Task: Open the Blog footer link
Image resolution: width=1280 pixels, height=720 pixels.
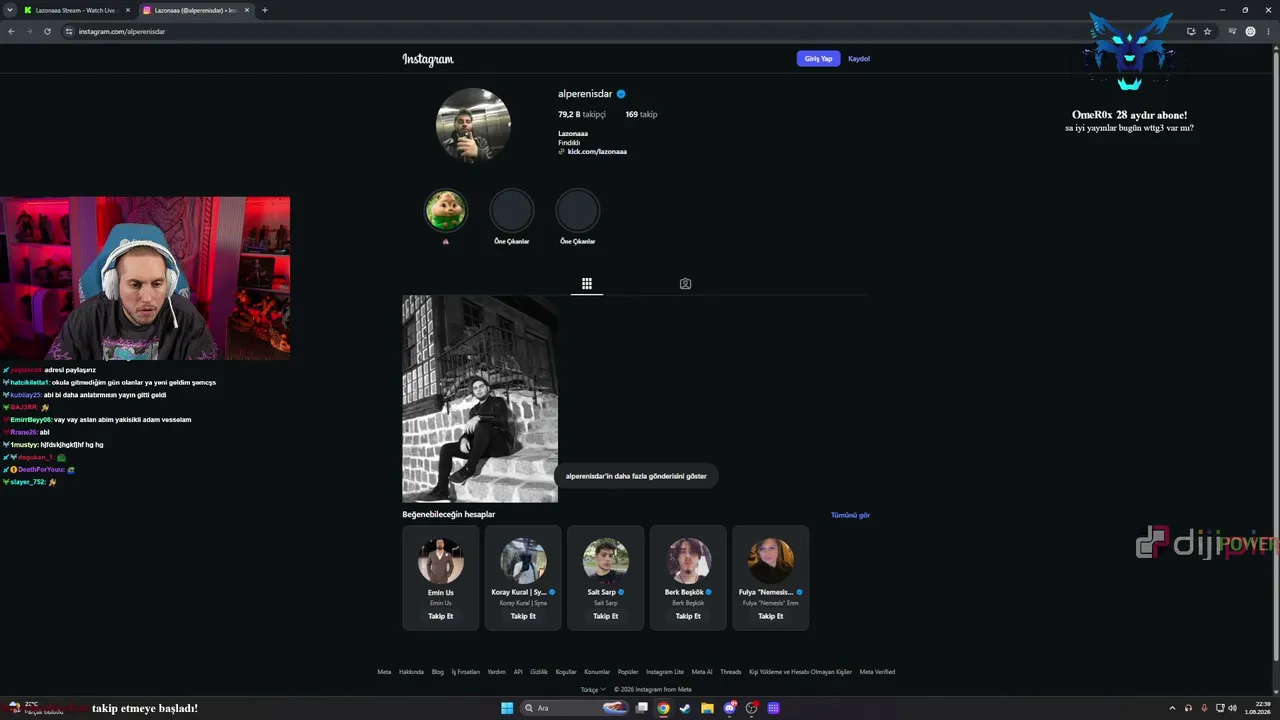Action: [x=438, y=672]
